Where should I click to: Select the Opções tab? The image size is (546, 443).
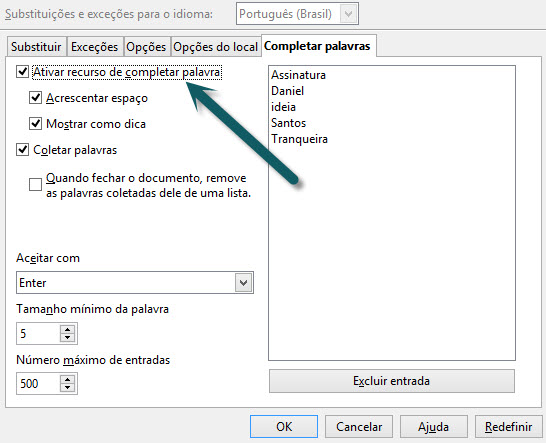point(146,47)
